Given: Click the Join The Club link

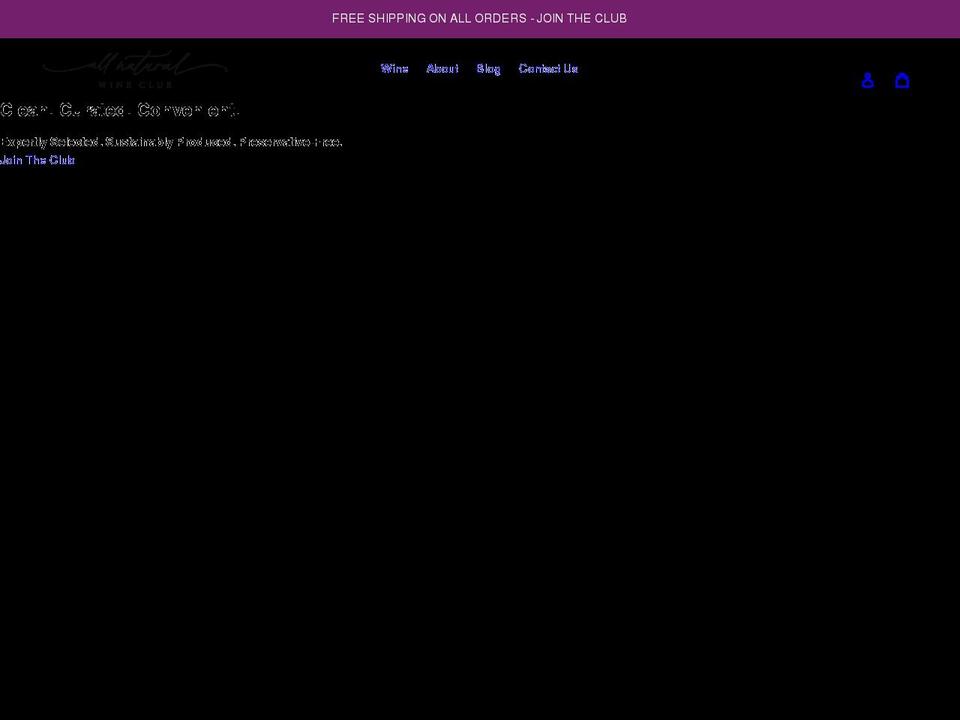Looking at the screenshot, I should 37,160.
